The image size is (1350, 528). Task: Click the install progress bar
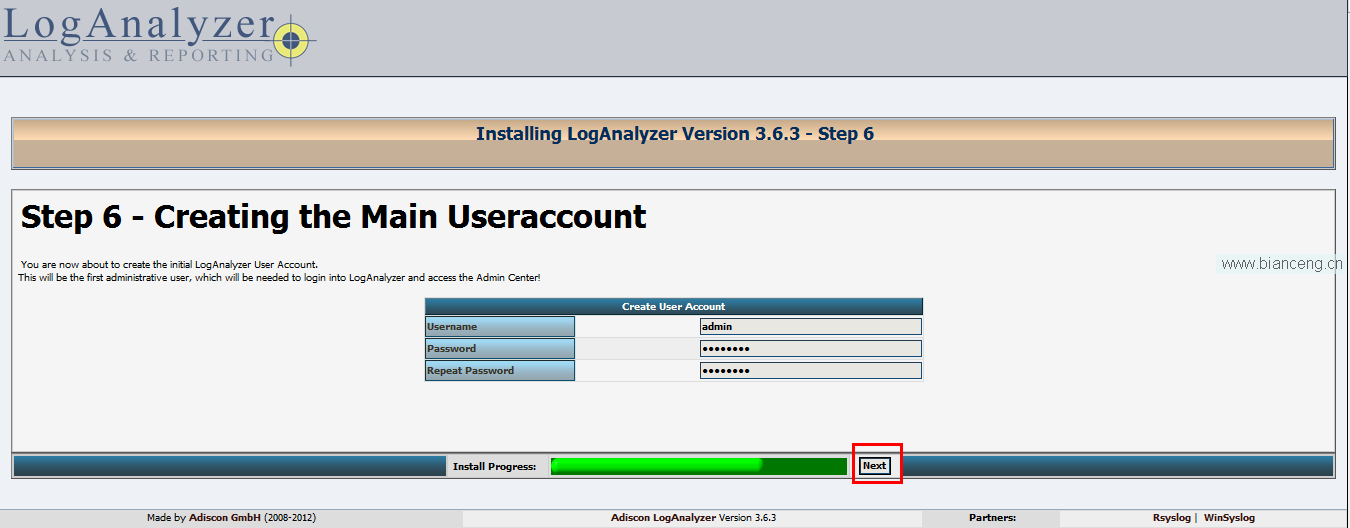pyautogui.click(x=699, y=466)
